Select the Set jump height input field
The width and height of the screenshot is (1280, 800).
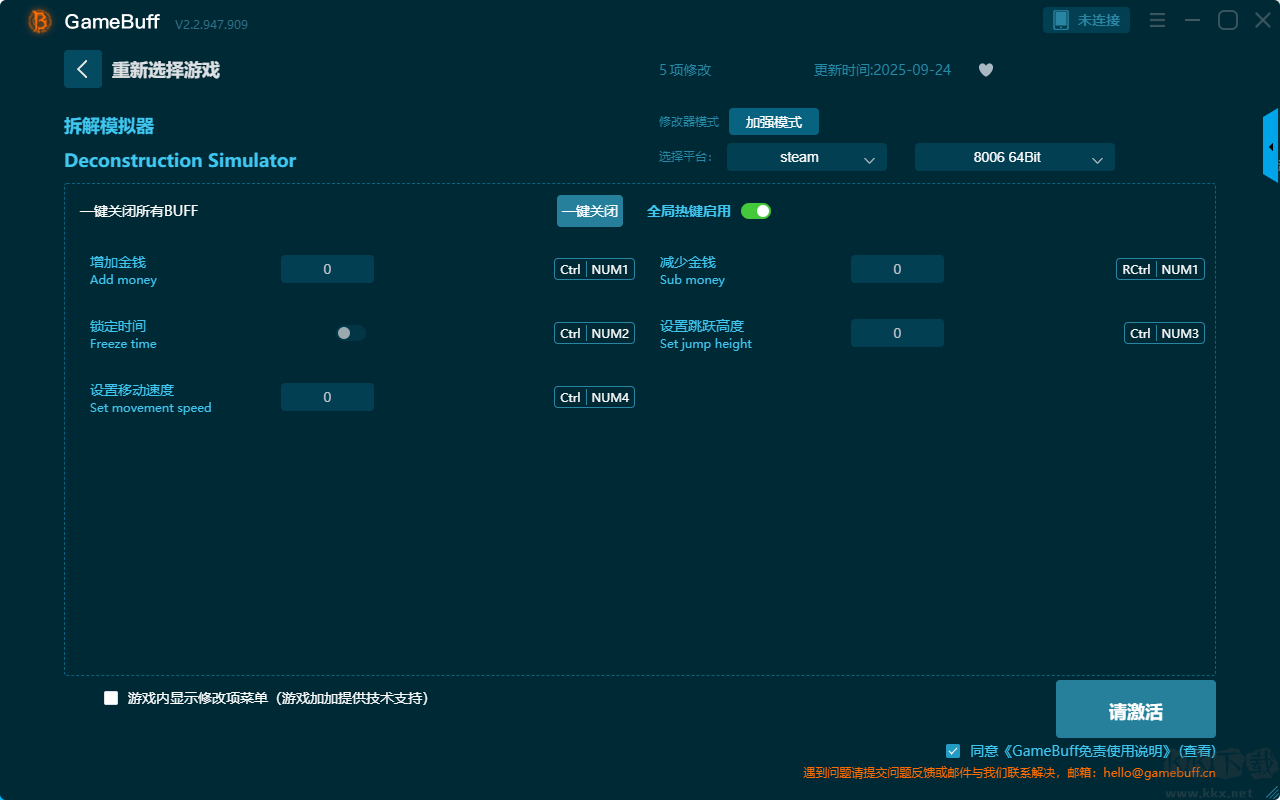point(897,333)
